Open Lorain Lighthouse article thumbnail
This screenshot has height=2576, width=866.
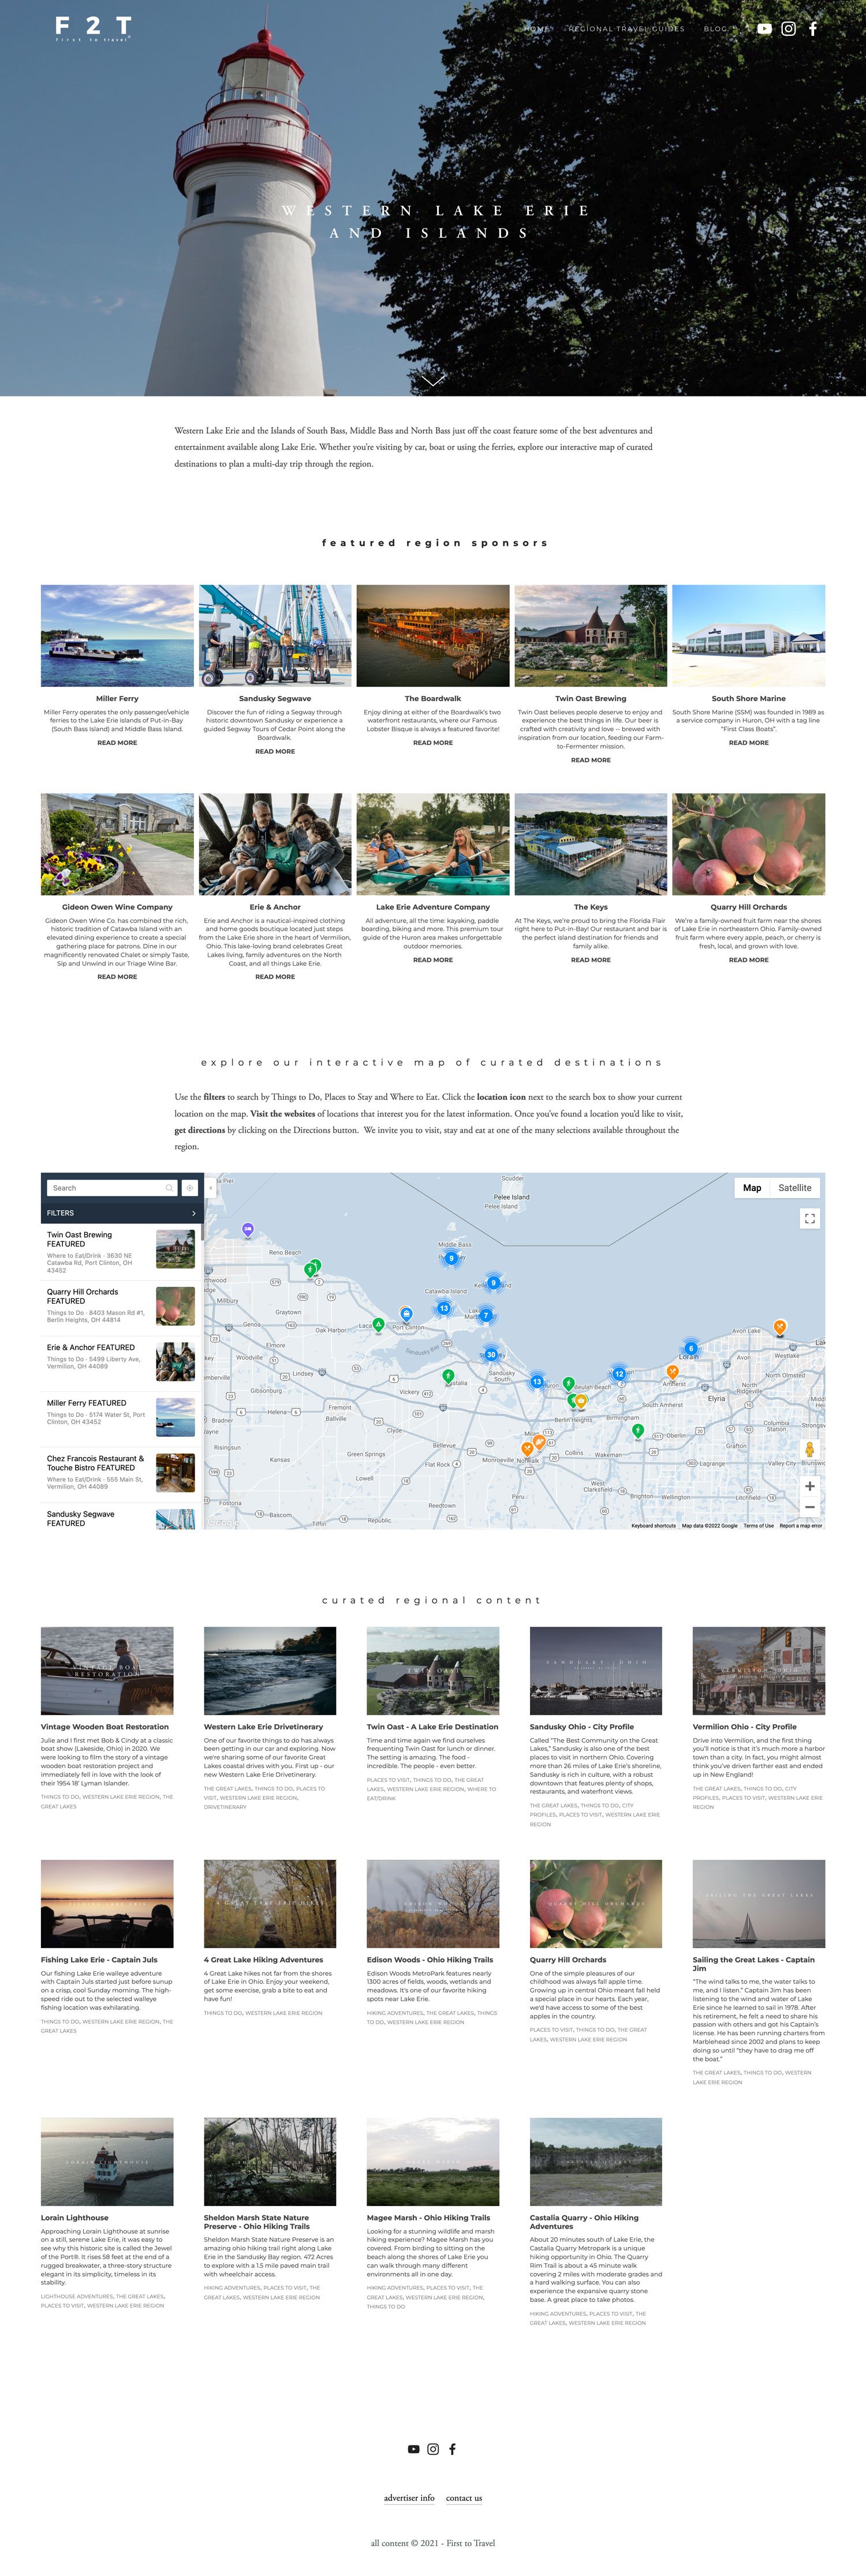(x=107, y=2161)
